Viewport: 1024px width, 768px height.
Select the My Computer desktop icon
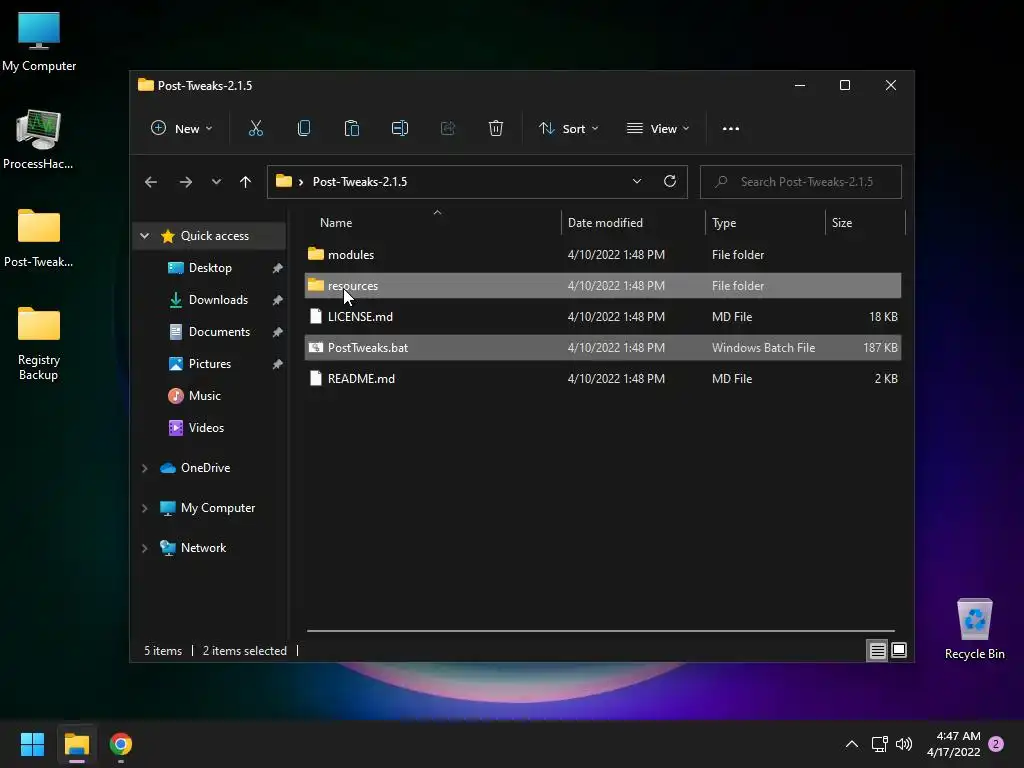pyautogui.click(x=39, y=42)
